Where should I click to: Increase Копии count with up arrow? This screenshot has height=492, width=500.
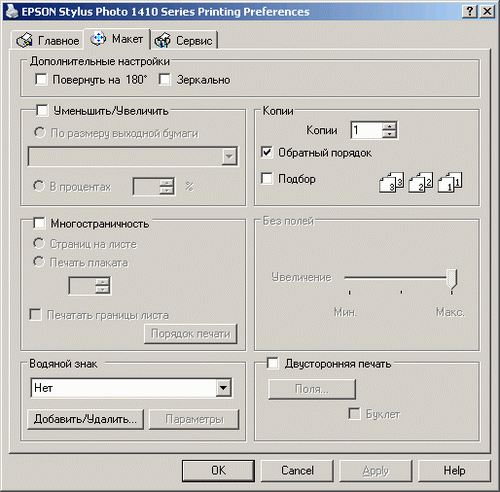click(x=389, y=126)
